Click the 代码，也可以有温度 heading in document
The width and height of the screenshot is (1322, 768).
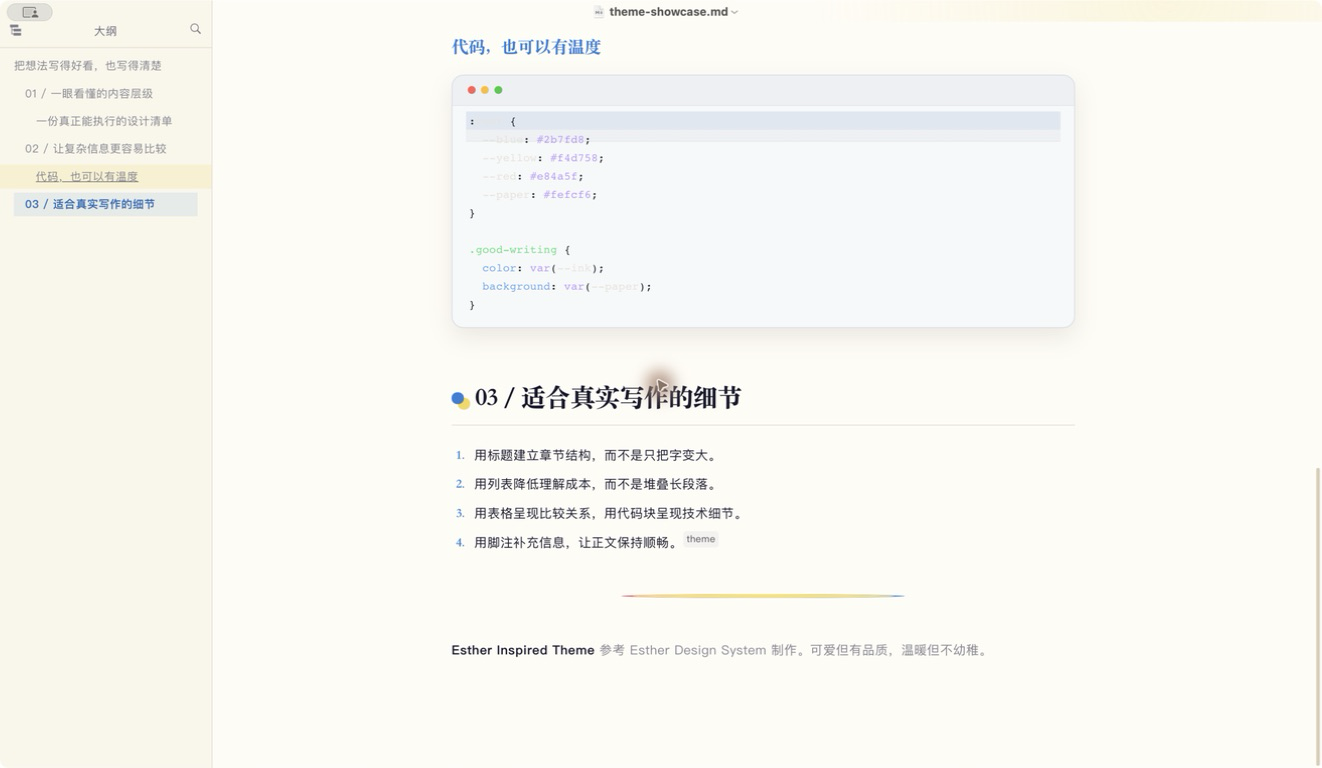click(526, 47)
